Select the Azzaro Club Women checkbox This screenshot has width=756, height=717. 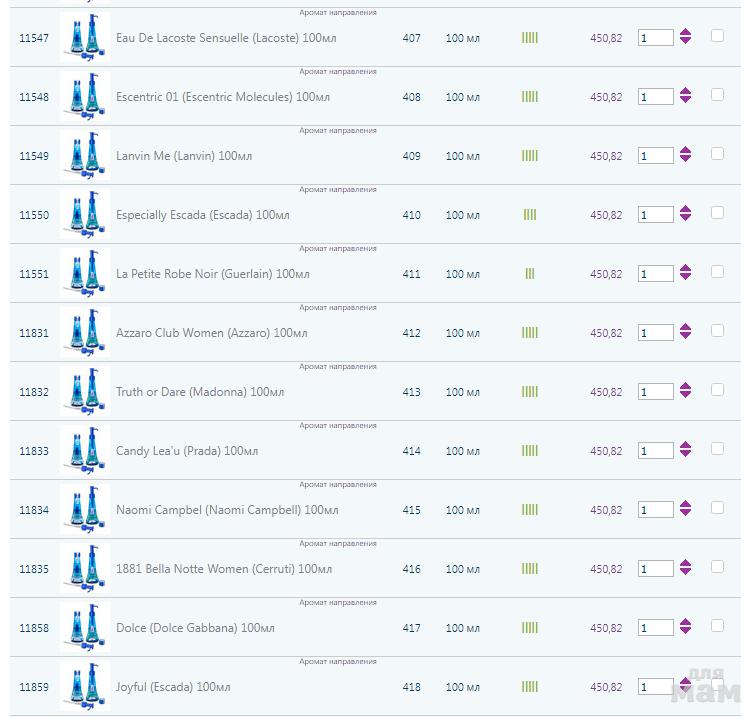(717, 331)
